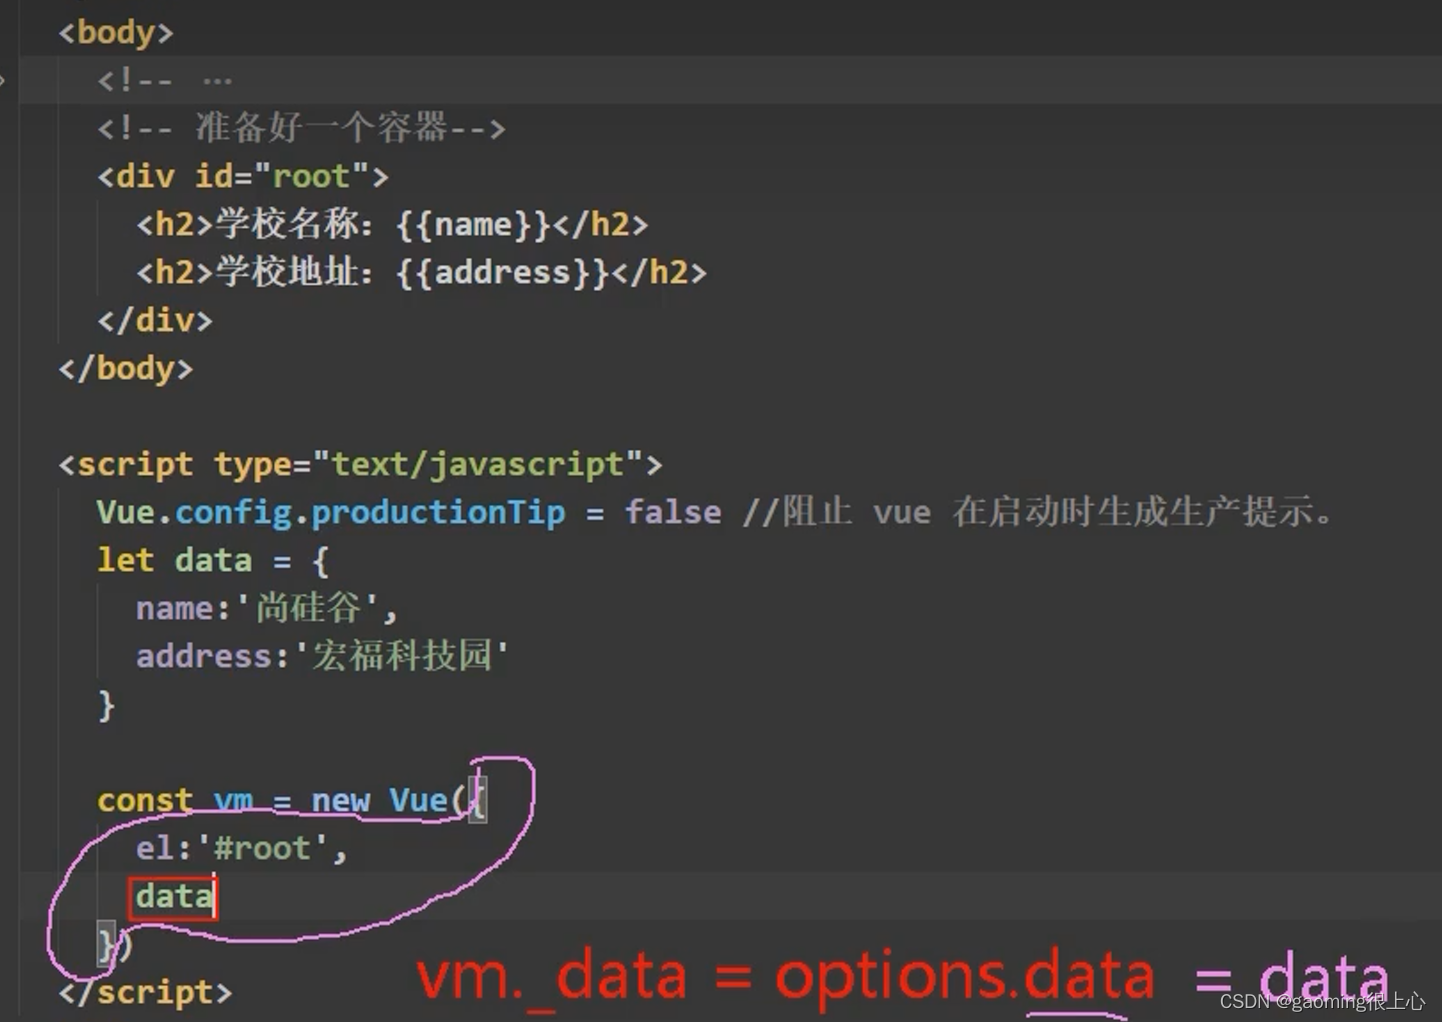The width and height of the screenshot is (1442, 1022).
Task: Click the new keyword
Action: click(340, 801)
